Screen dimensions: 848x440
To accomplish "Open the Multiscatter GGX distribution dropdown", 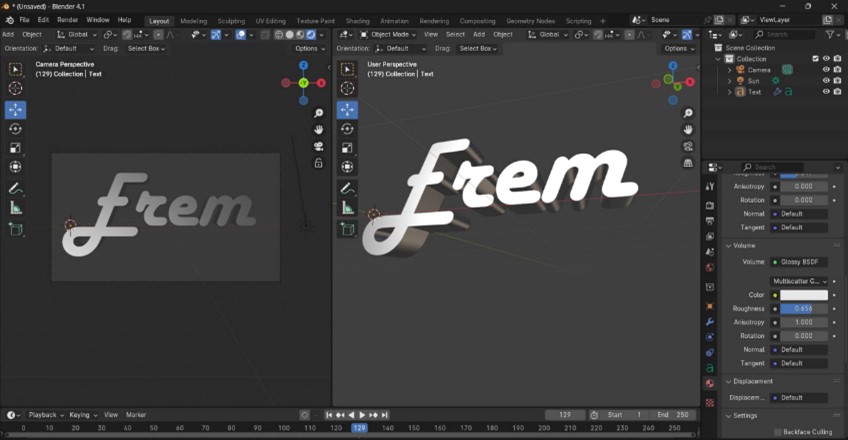I will pyautogui.click(x=799, y=281).
